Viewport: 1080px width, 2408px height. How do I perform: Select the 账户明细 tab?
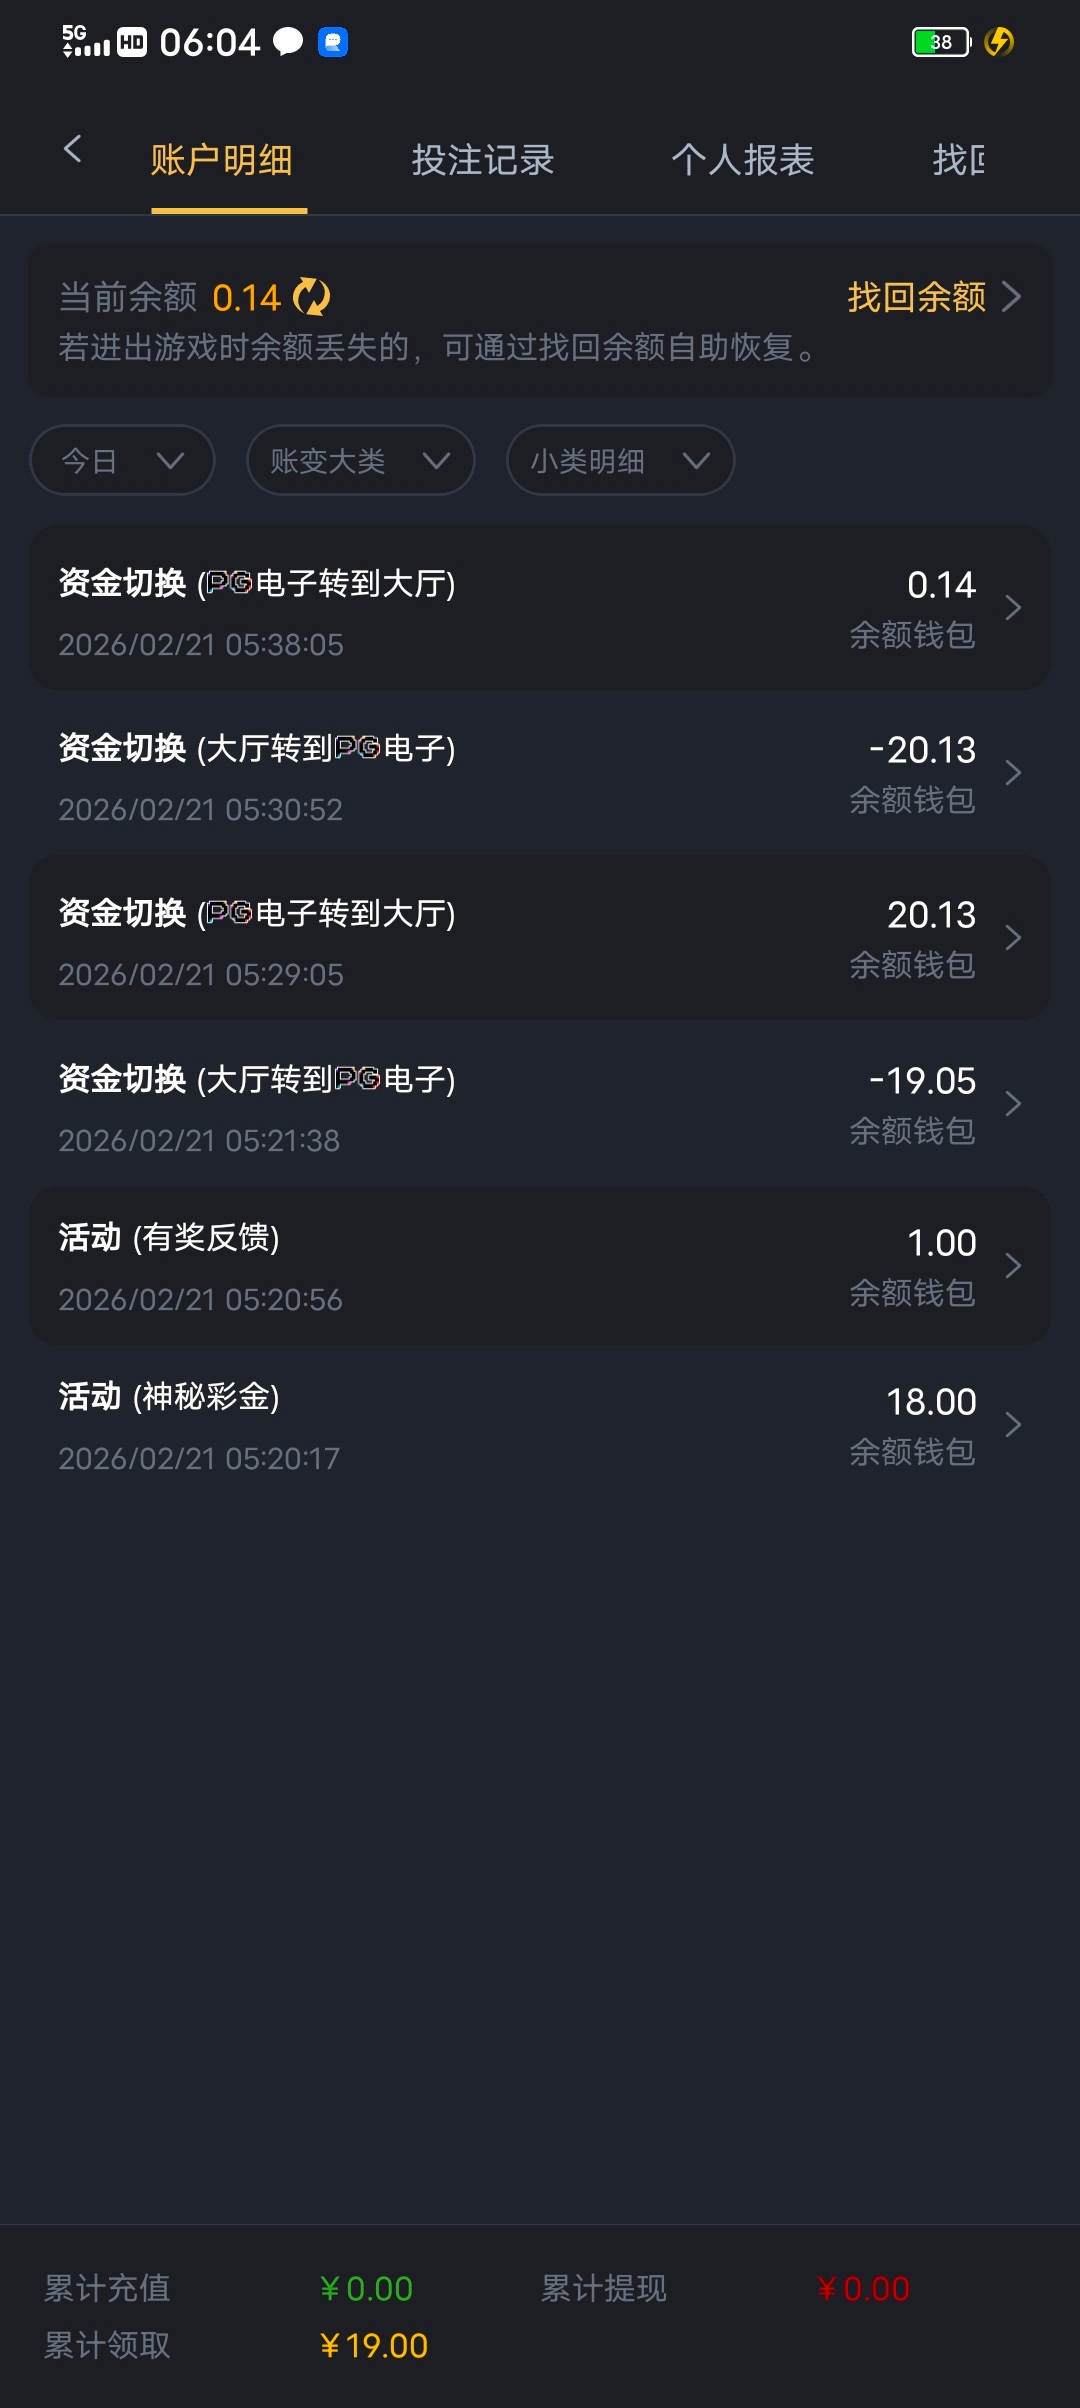[222, 160]
